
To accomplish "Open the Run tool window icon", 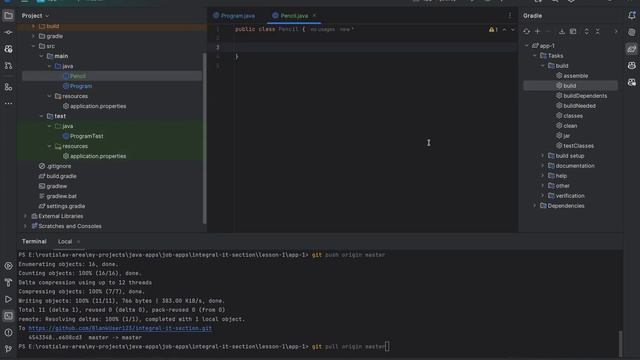I will click(x=8, y=299).
